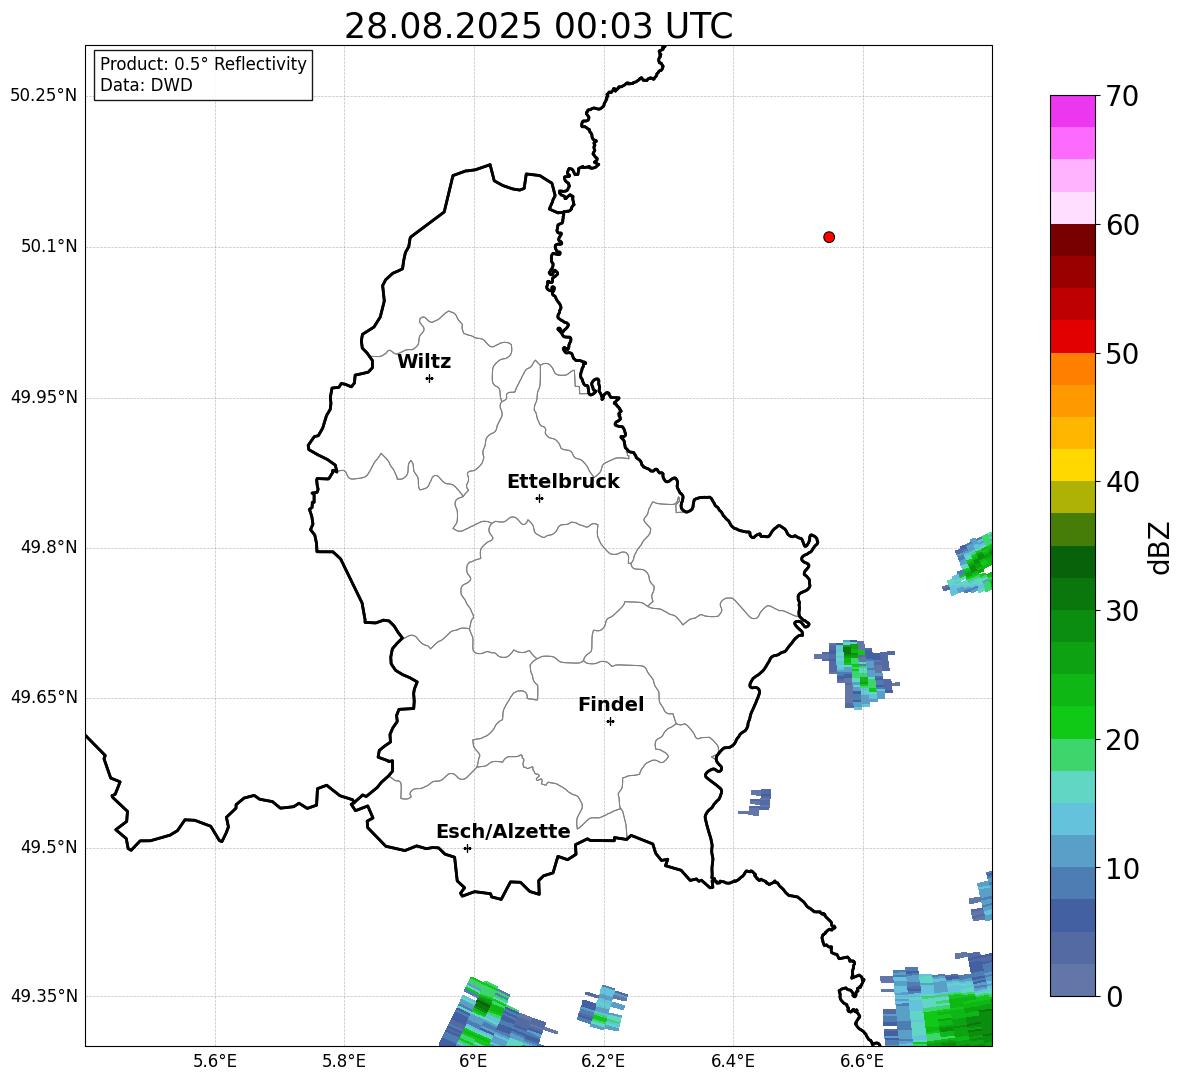
Task: Click the yellow 40 dBZ colorbar band
Action: click(1072, 465)
